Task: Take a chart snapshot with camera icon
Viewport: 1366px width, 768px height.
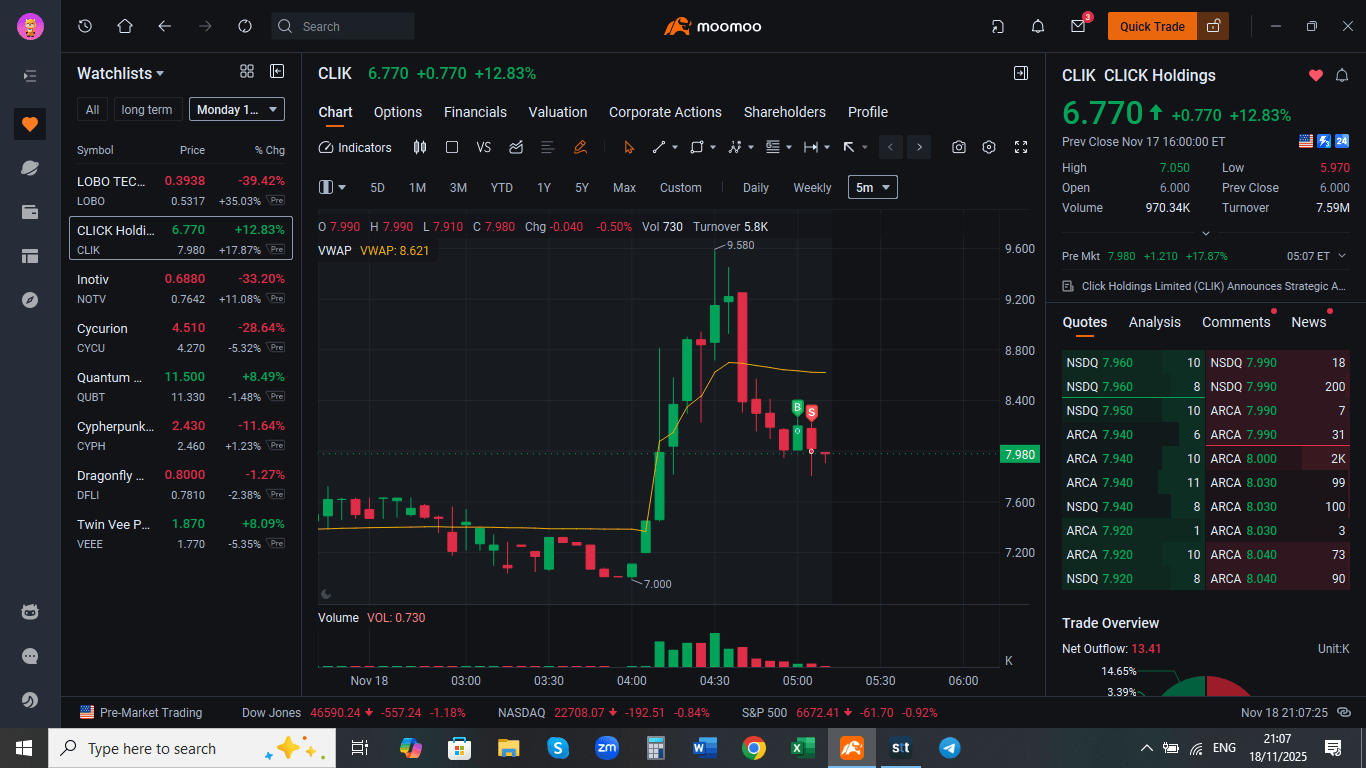Action: coord(959,147)
